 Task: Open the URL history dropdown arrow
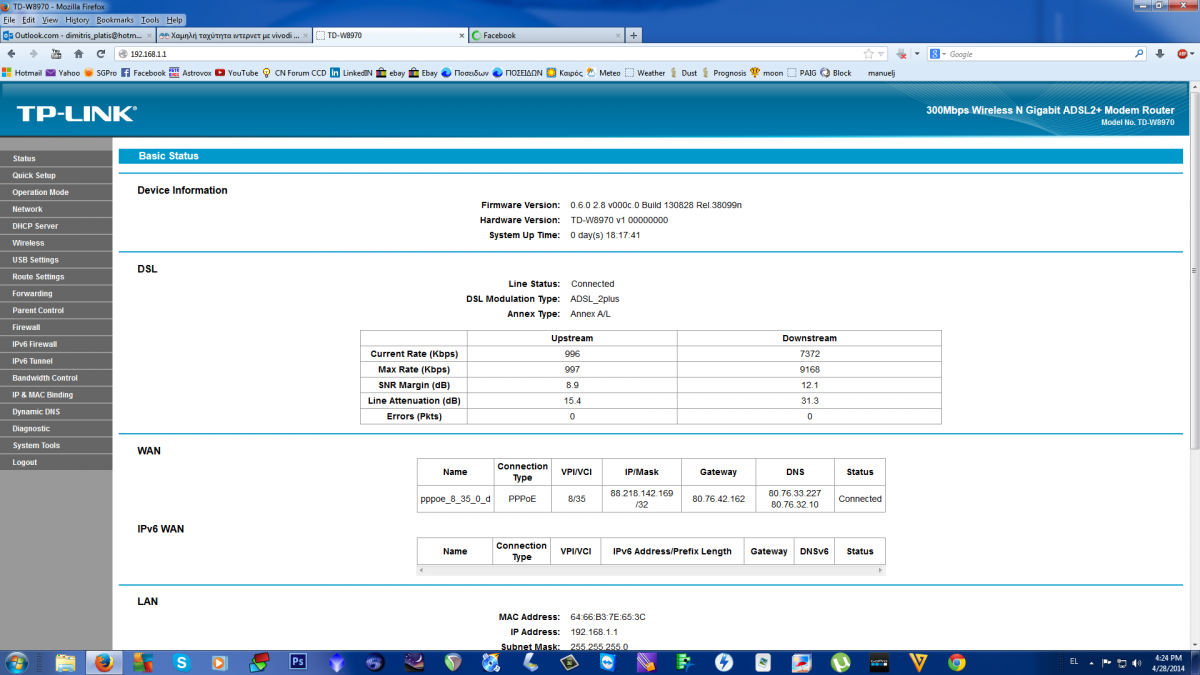coord(881,54)
